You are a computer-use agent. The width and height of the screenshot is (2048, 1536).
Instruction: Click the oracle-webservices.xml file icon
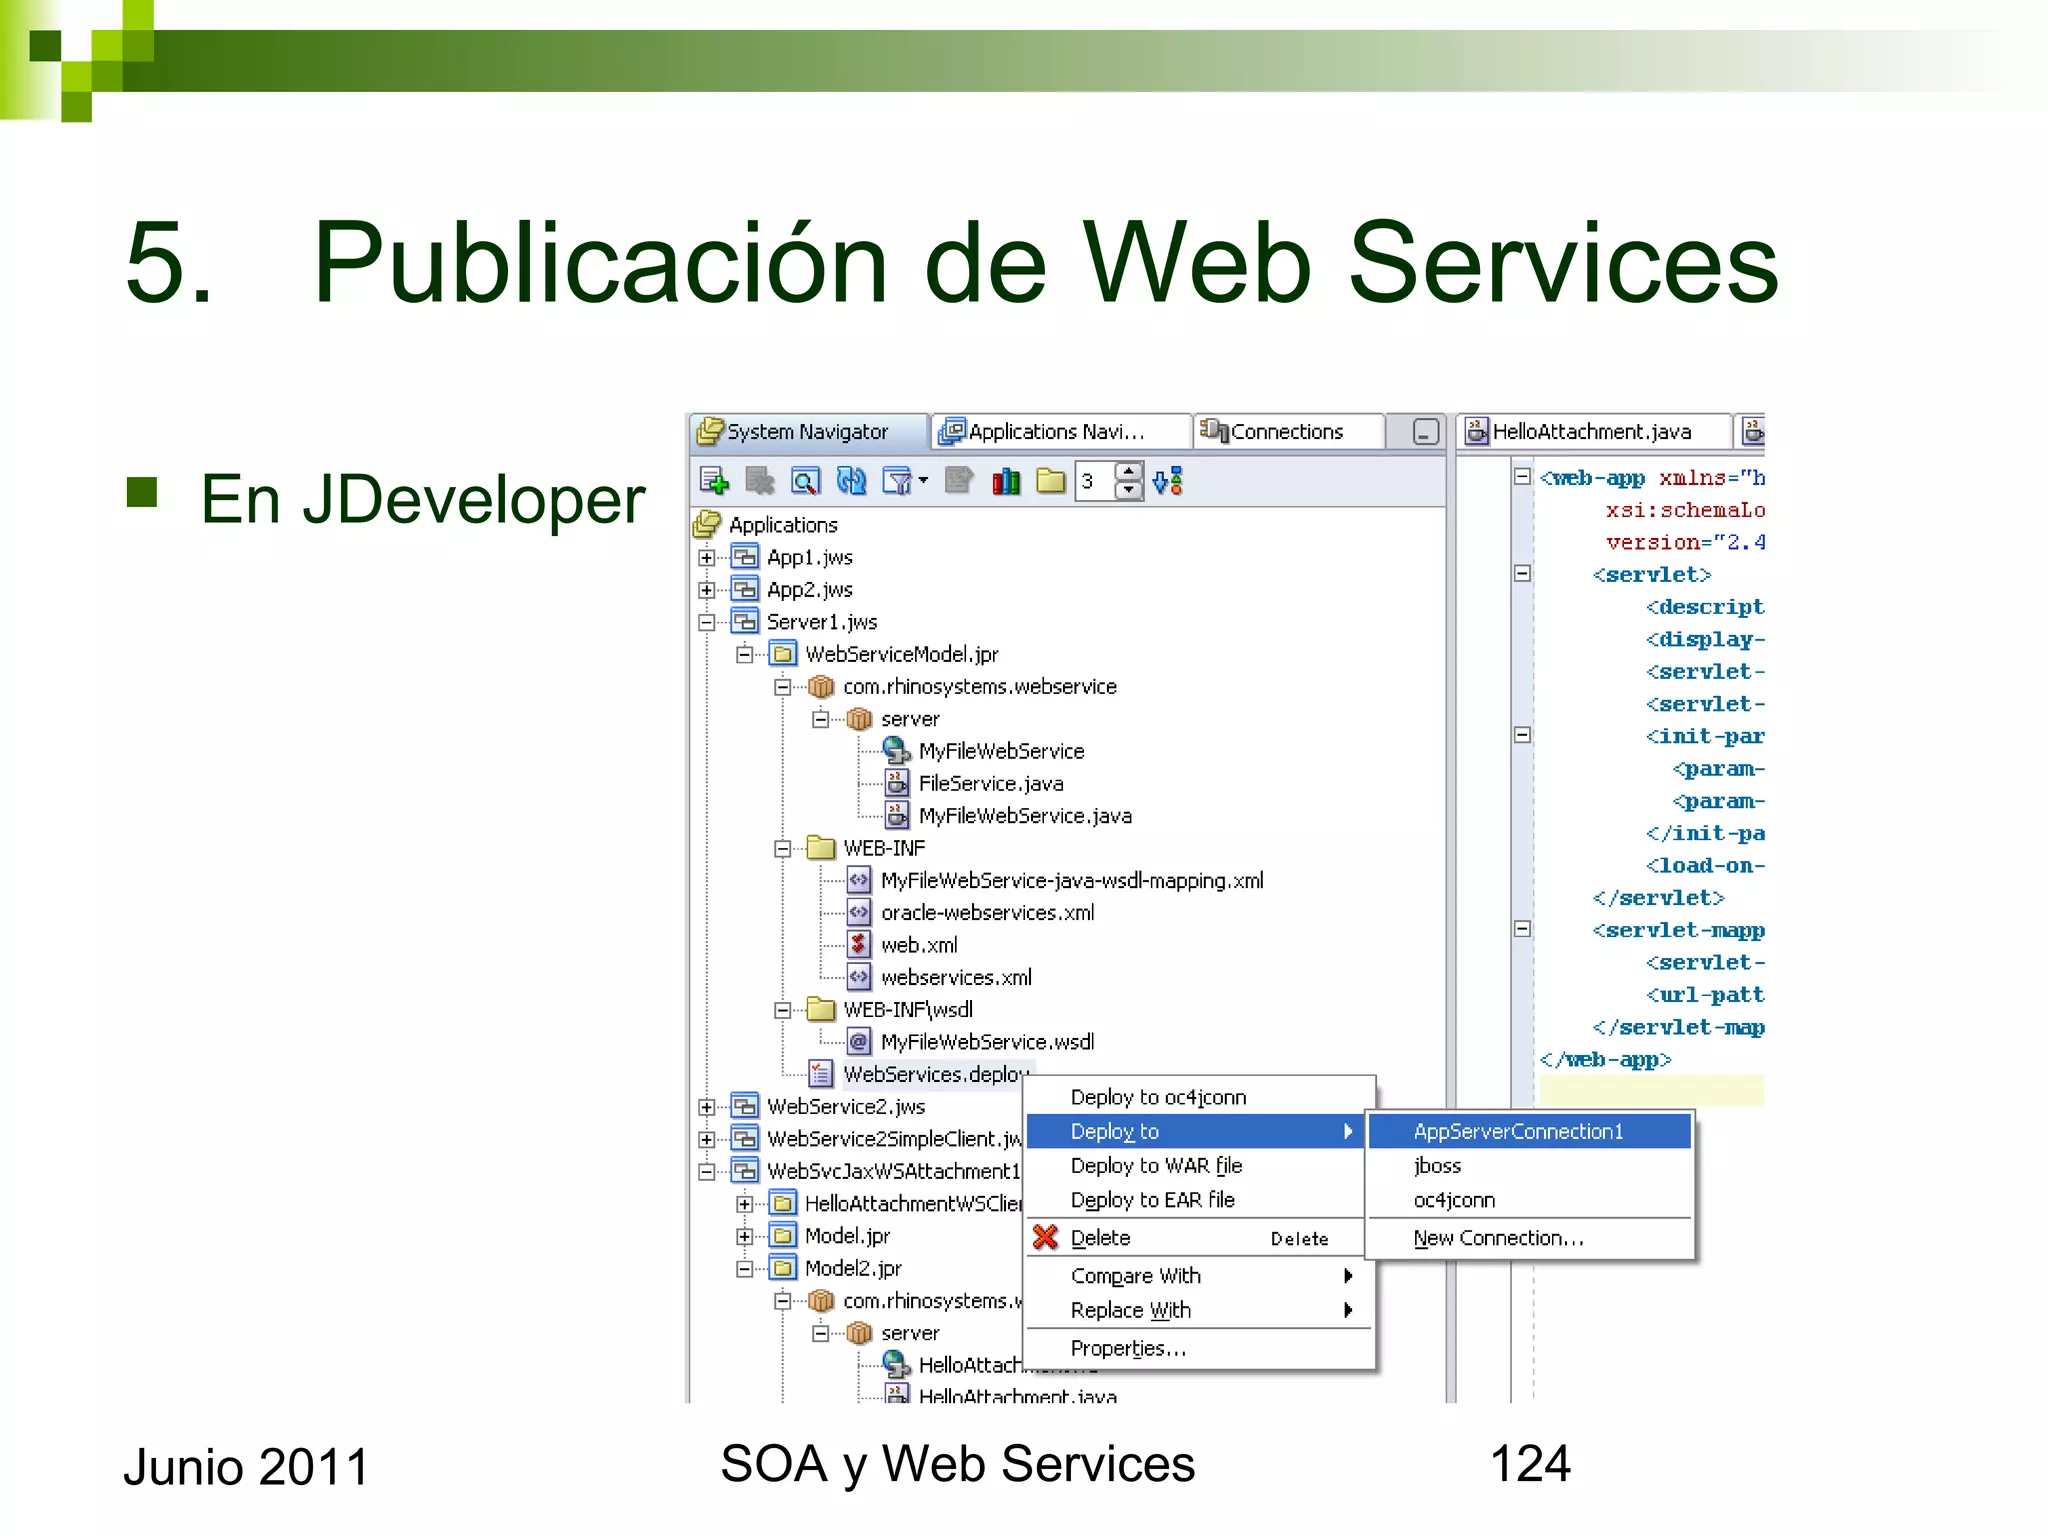[x=858, y=913]
